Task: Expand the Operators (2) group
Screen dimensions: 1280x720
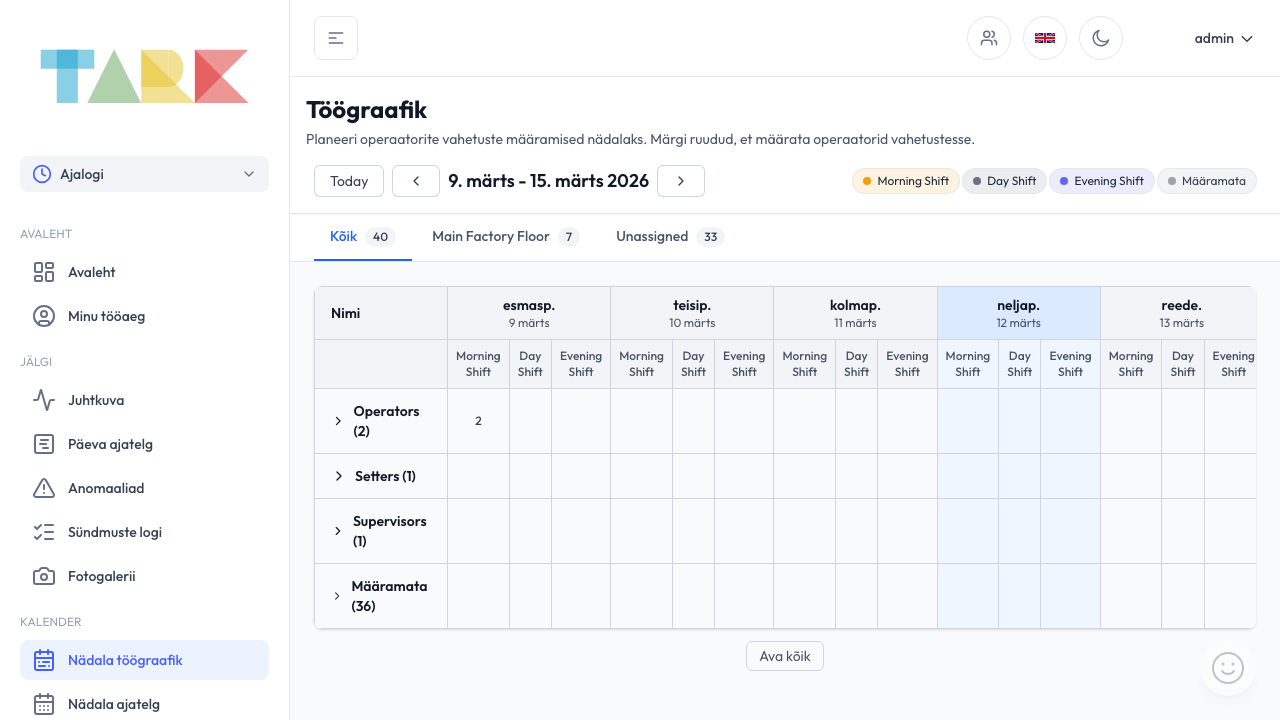Action: coord(338,421)
